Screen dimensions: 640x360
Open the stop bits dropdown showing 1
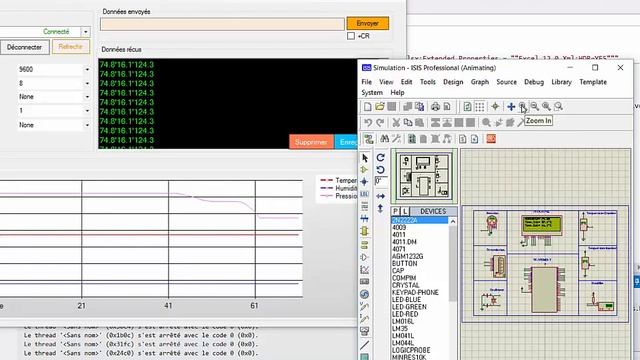(87, 111)
